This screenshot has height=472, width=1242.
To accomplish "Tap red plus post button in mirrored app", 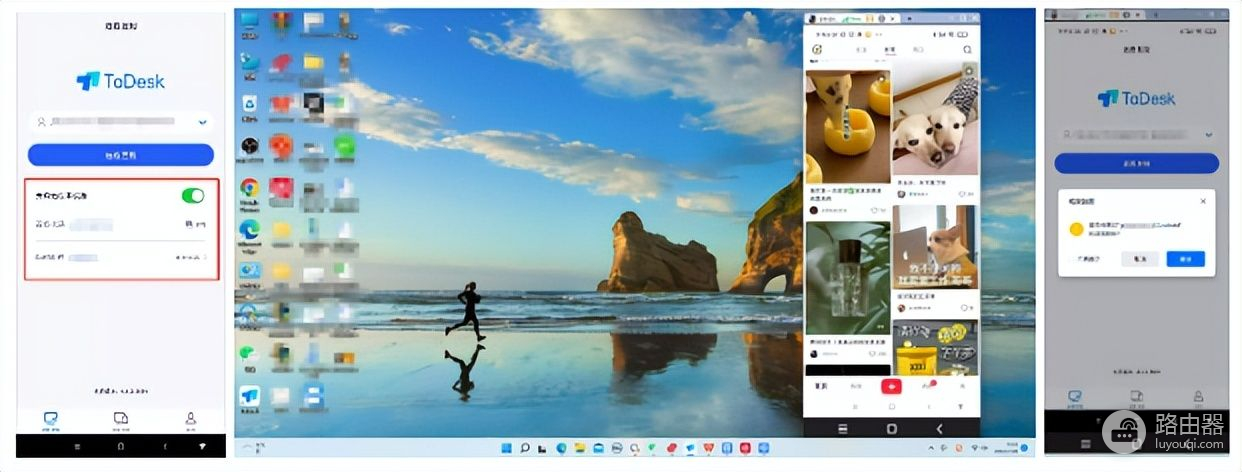I will pos(891,386).
